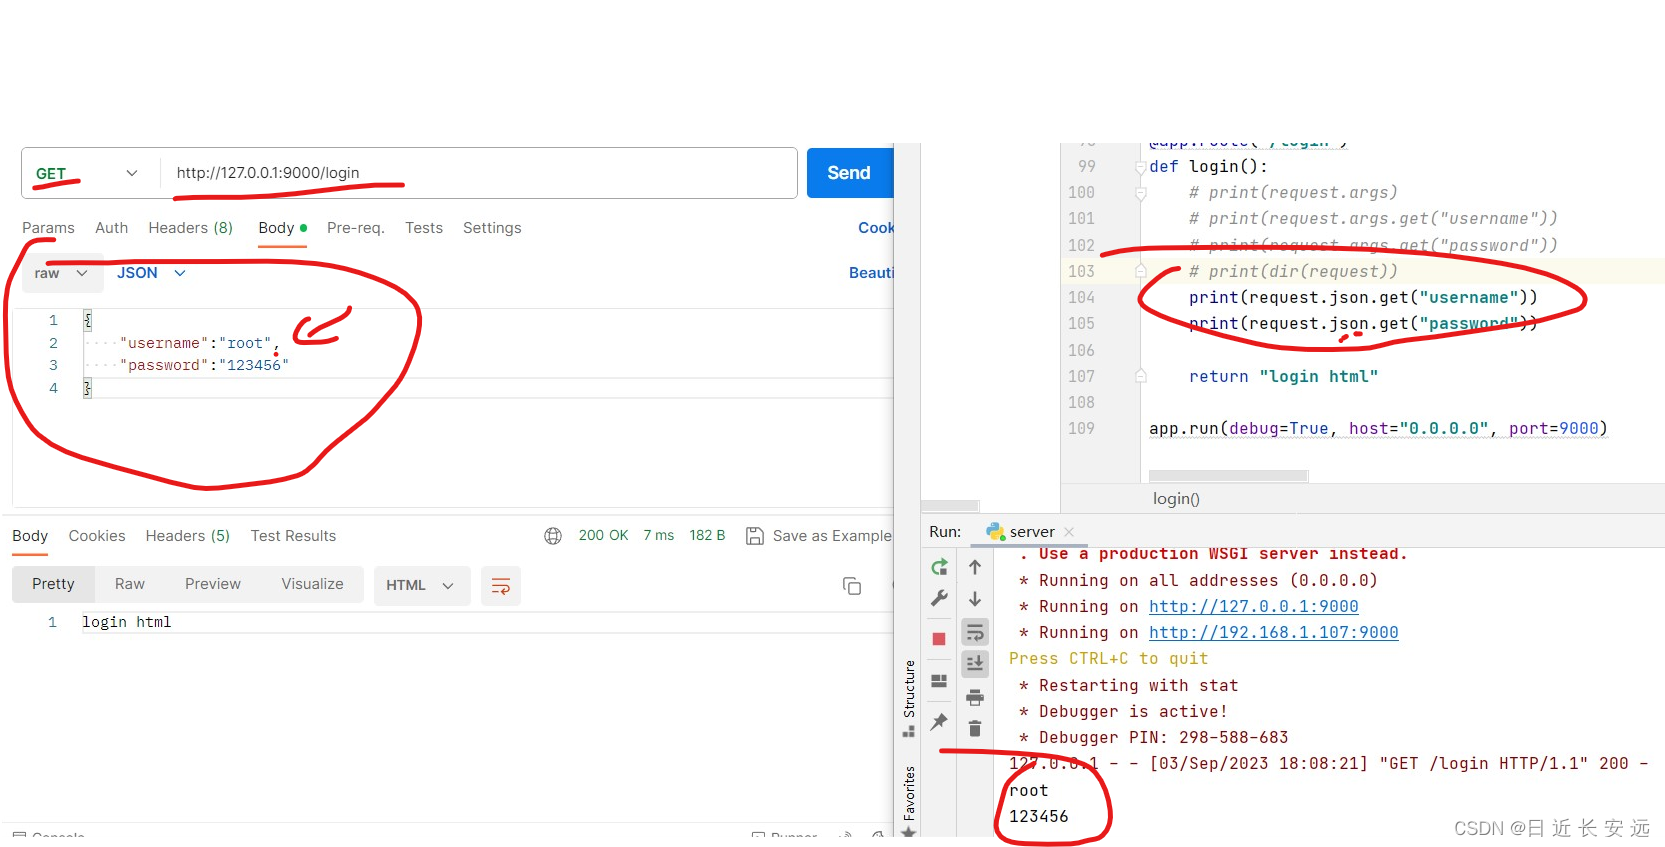Switch response view to Visualize
Viewport: 1665px width, 847px height.
click(312, 584)
